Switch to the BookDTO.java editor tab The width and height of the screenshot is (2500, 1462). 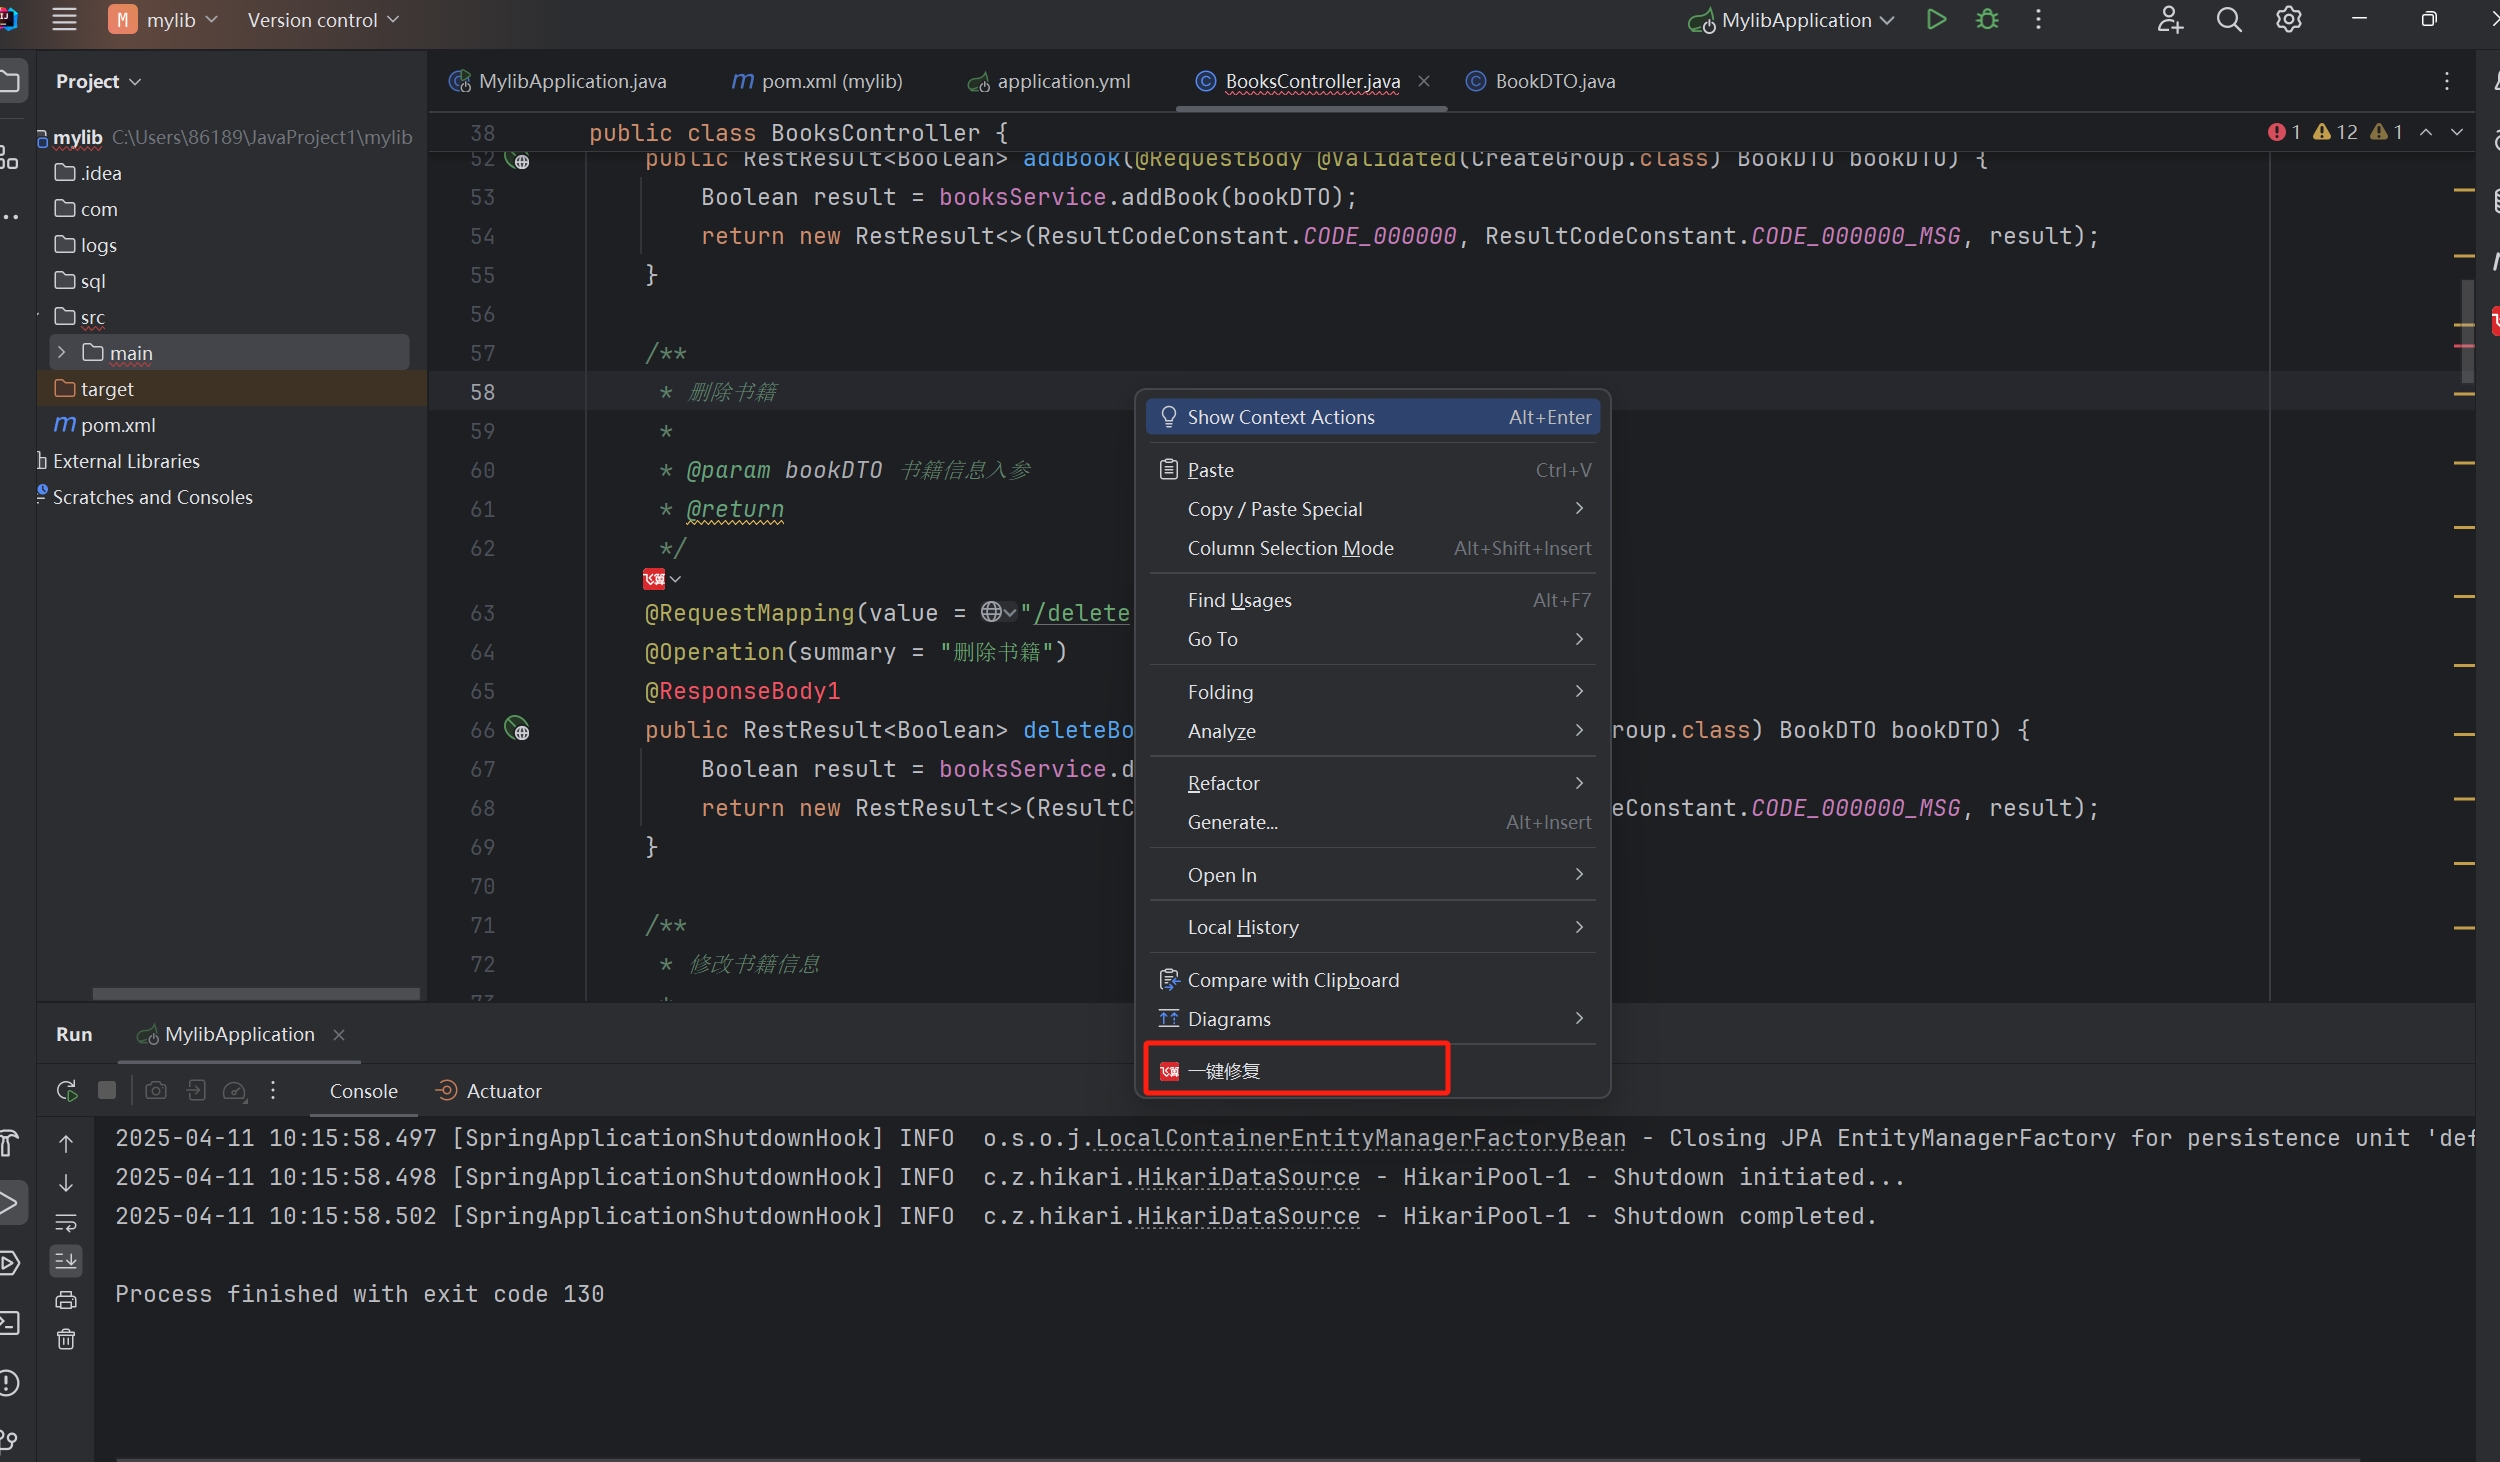1554,81
